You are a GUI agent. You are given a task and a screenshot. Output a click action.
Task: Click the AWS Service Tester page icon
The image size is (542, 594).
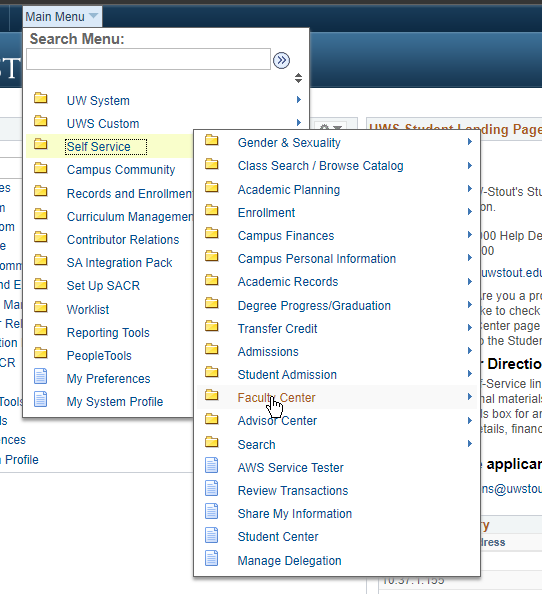click(212, 465)
